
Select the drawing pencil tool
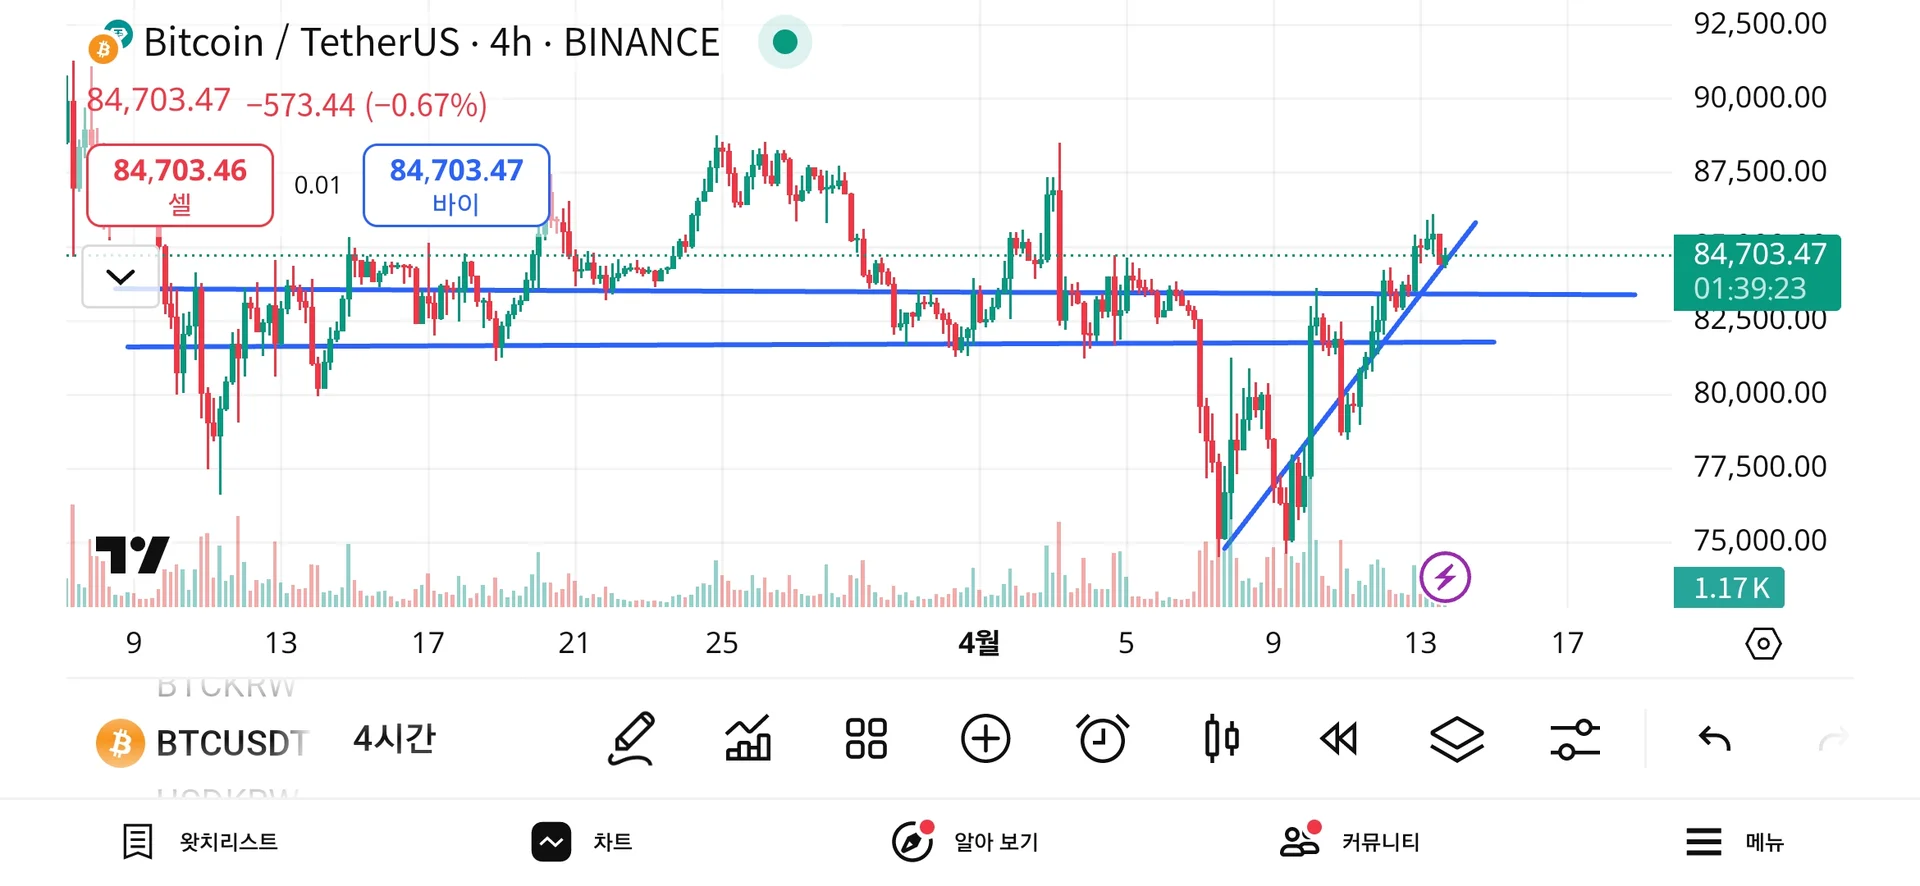tap(632, 740)
